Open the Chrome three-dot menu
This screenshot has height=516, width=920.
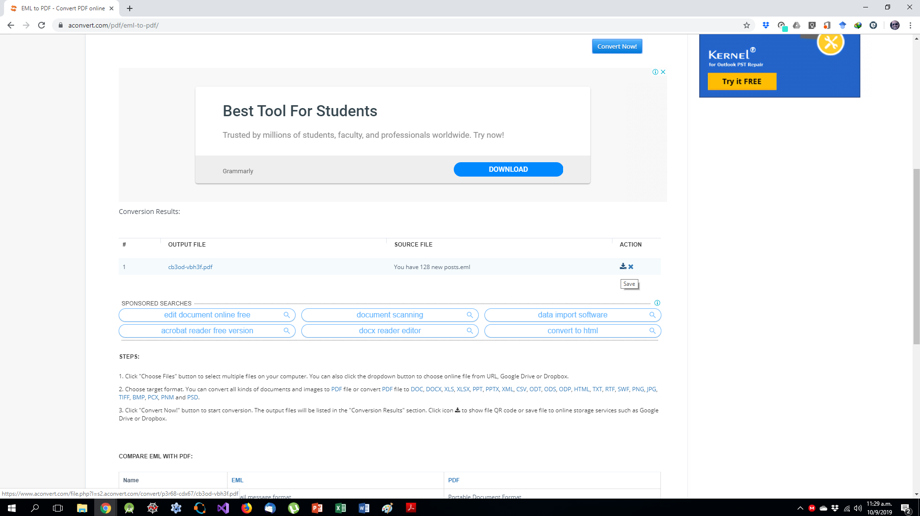[x=910, y=25]
